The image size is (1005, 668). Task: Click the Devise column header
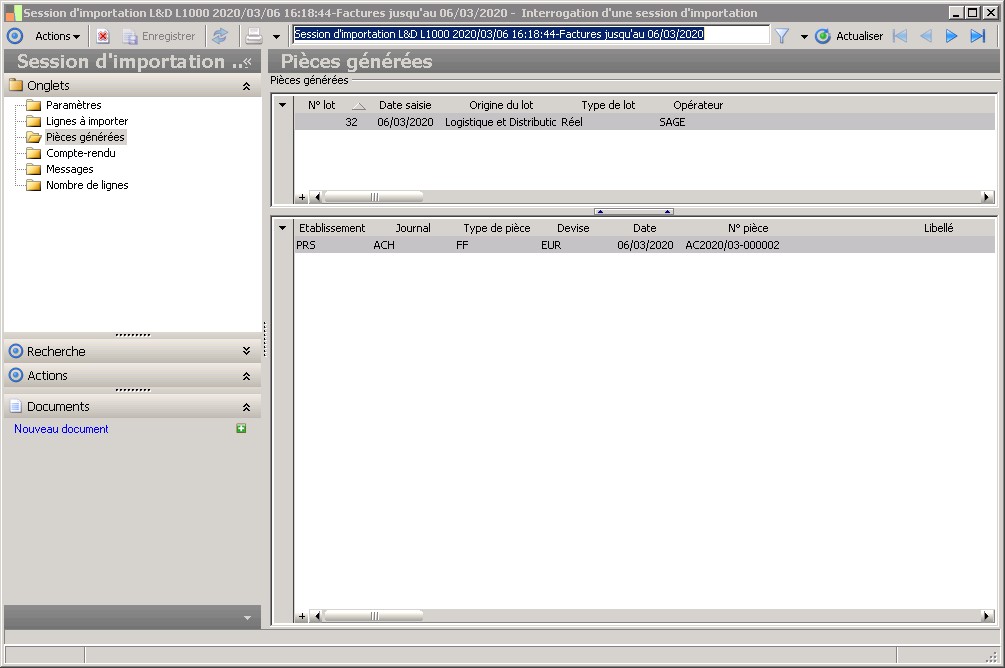[x=573, y=228]
